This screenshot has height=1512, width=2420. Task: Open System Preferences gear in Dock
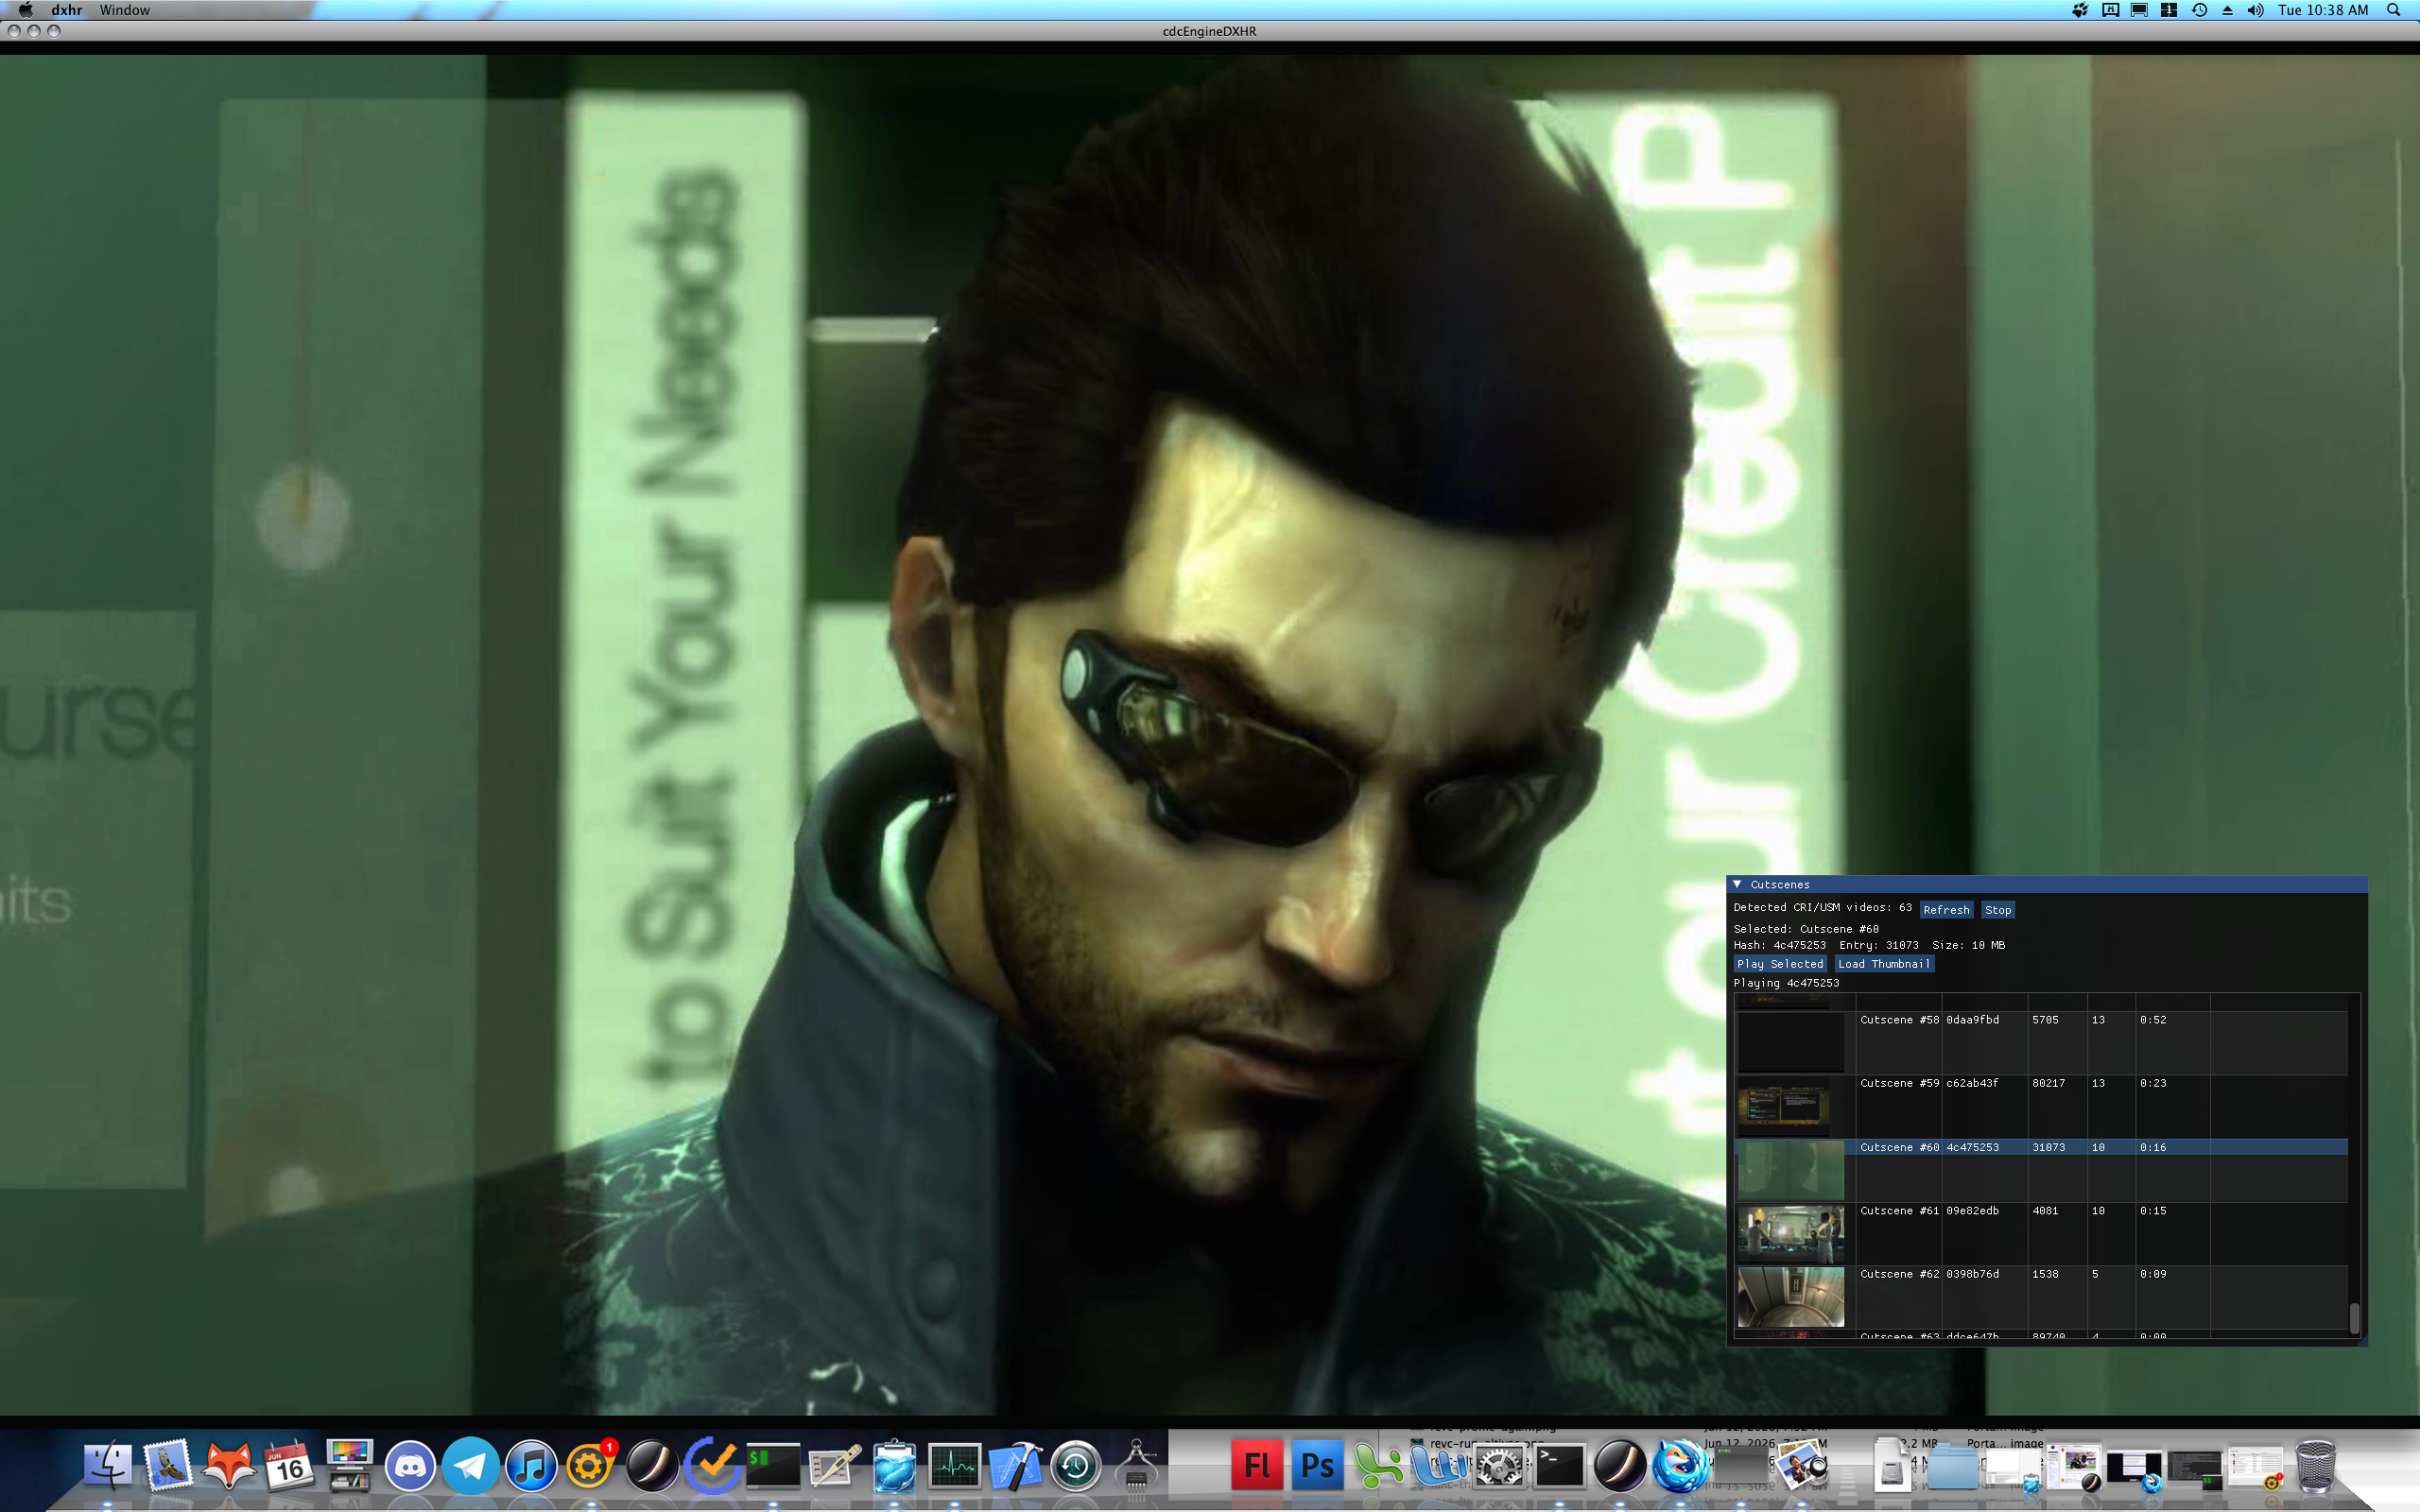(x=1499, y=1467)
